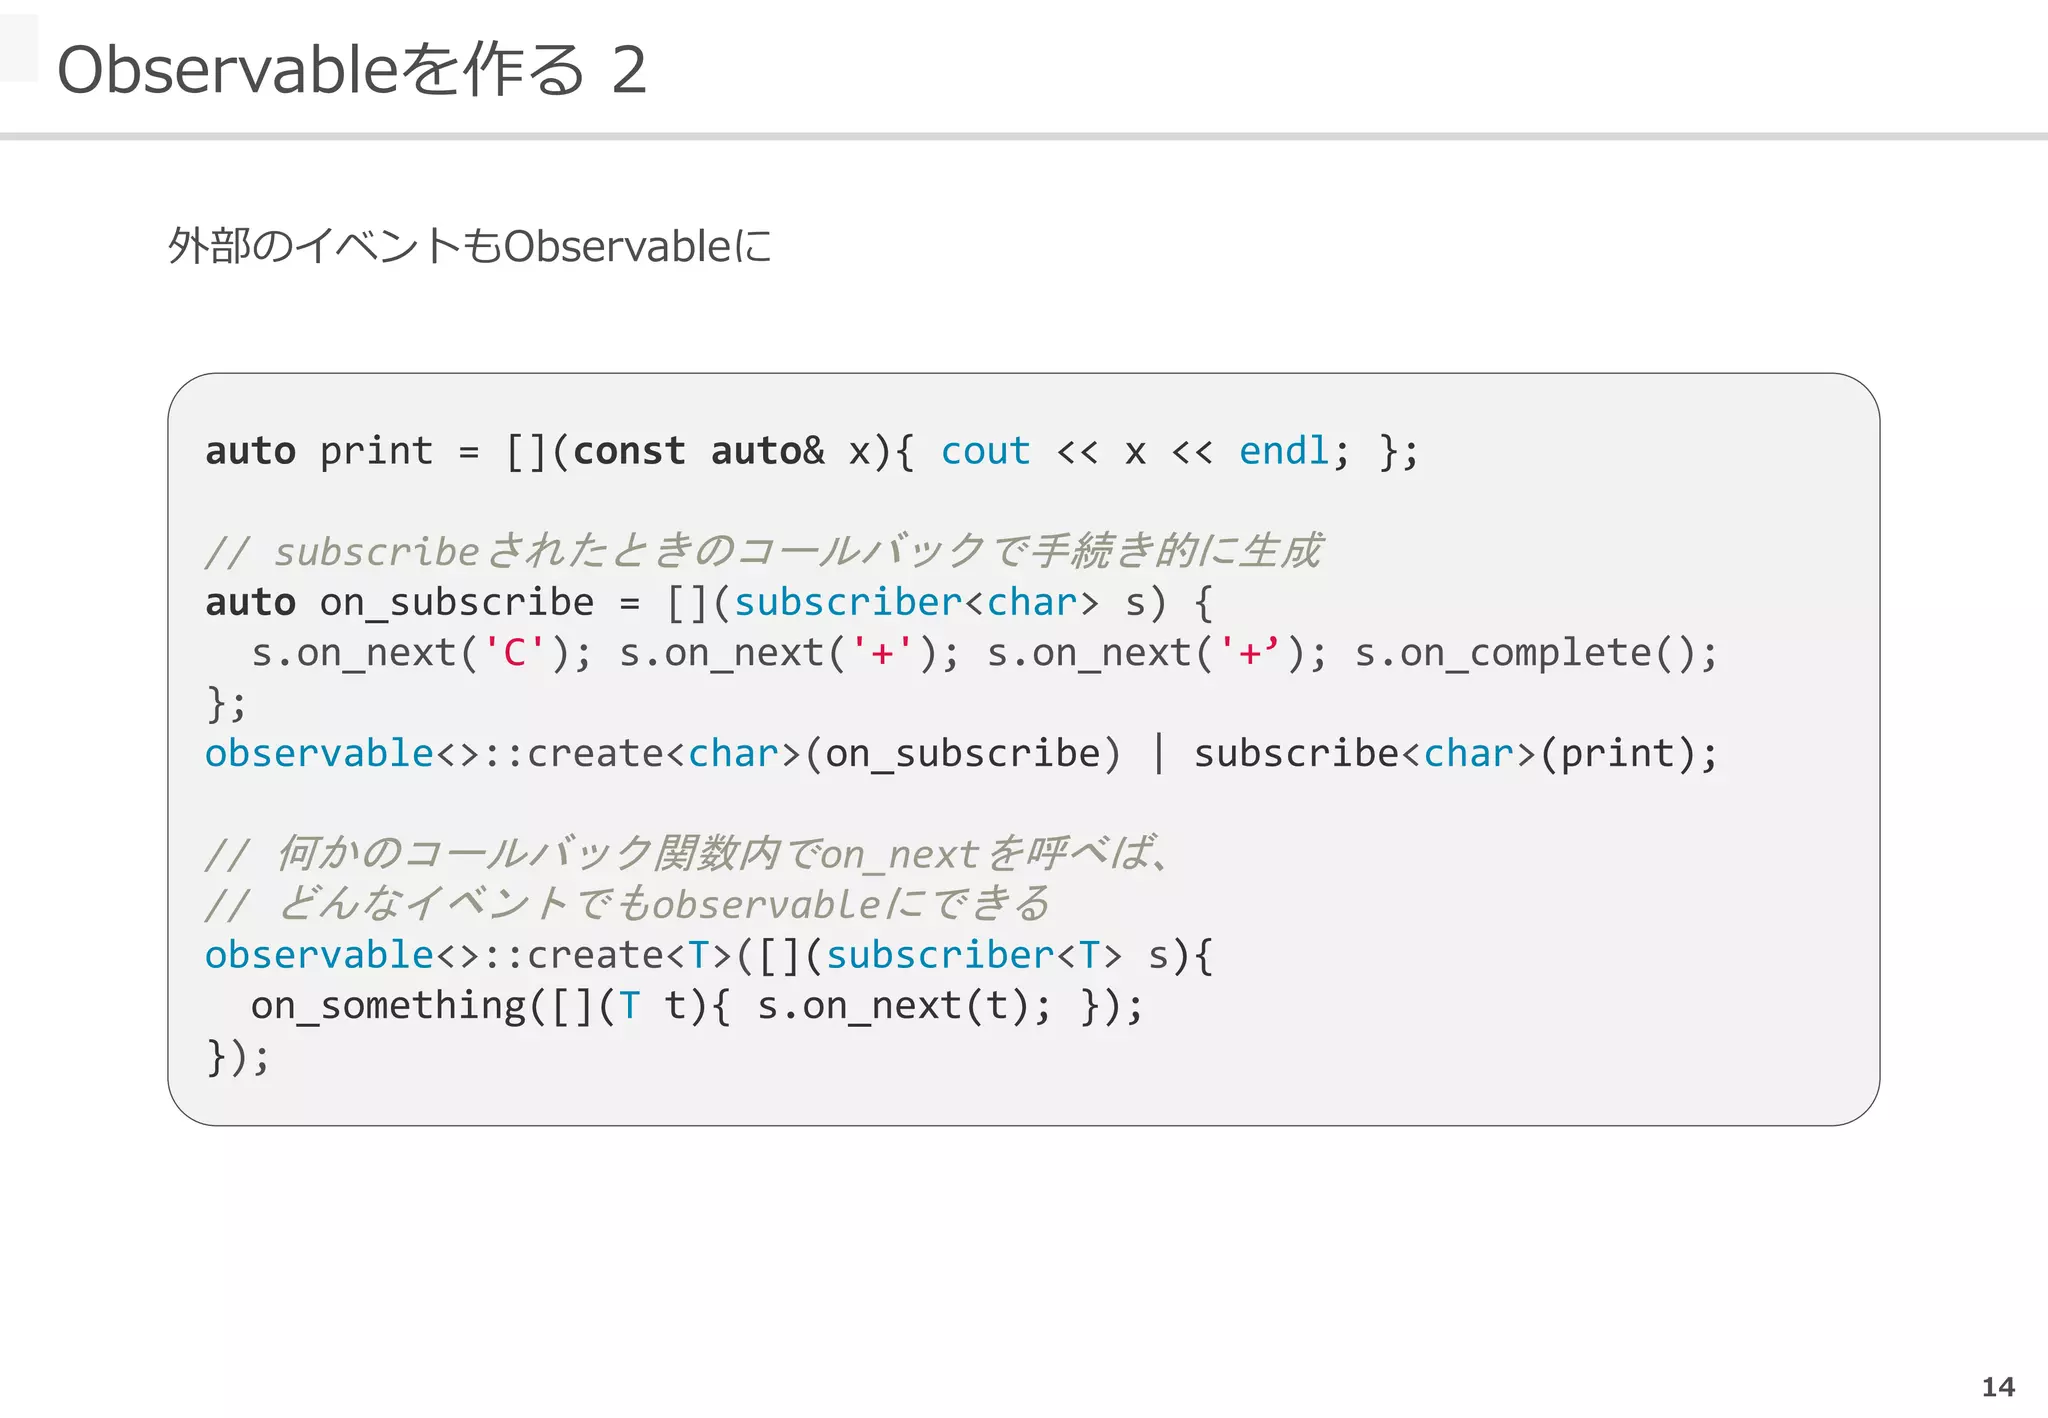Click the 'endl' keyword in the first line
The image size is (2048, 1418).
click(x=1284, y=451)
